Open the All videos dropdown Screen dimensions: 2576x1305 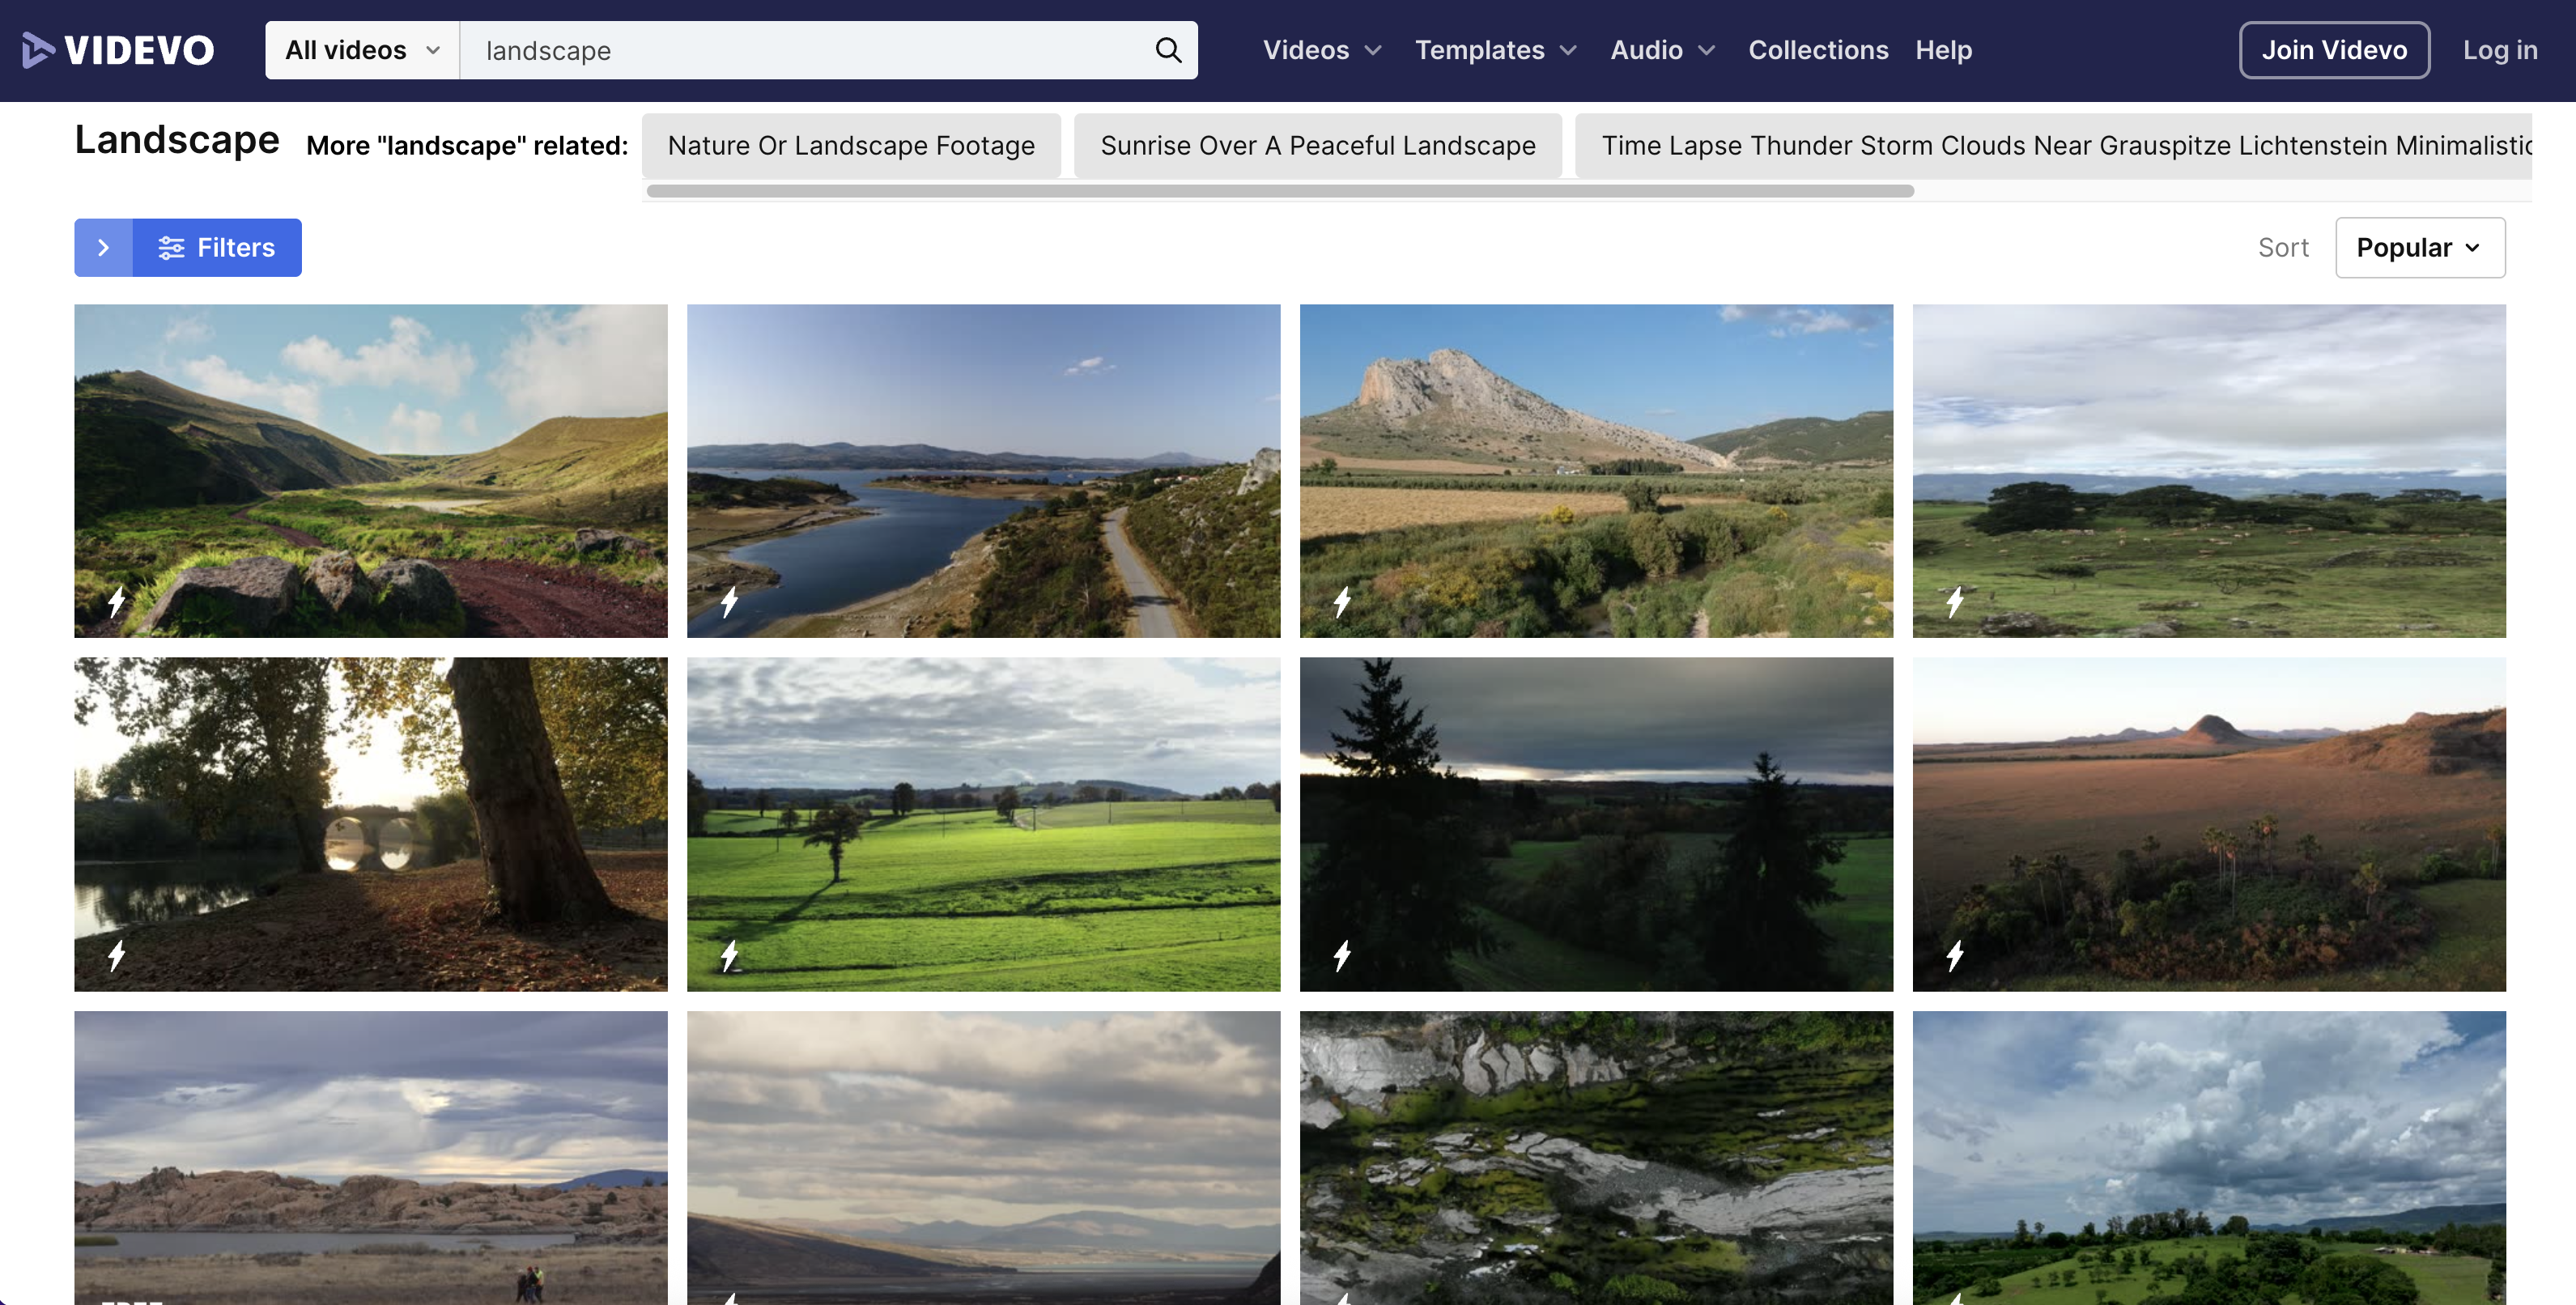(361, 49)
